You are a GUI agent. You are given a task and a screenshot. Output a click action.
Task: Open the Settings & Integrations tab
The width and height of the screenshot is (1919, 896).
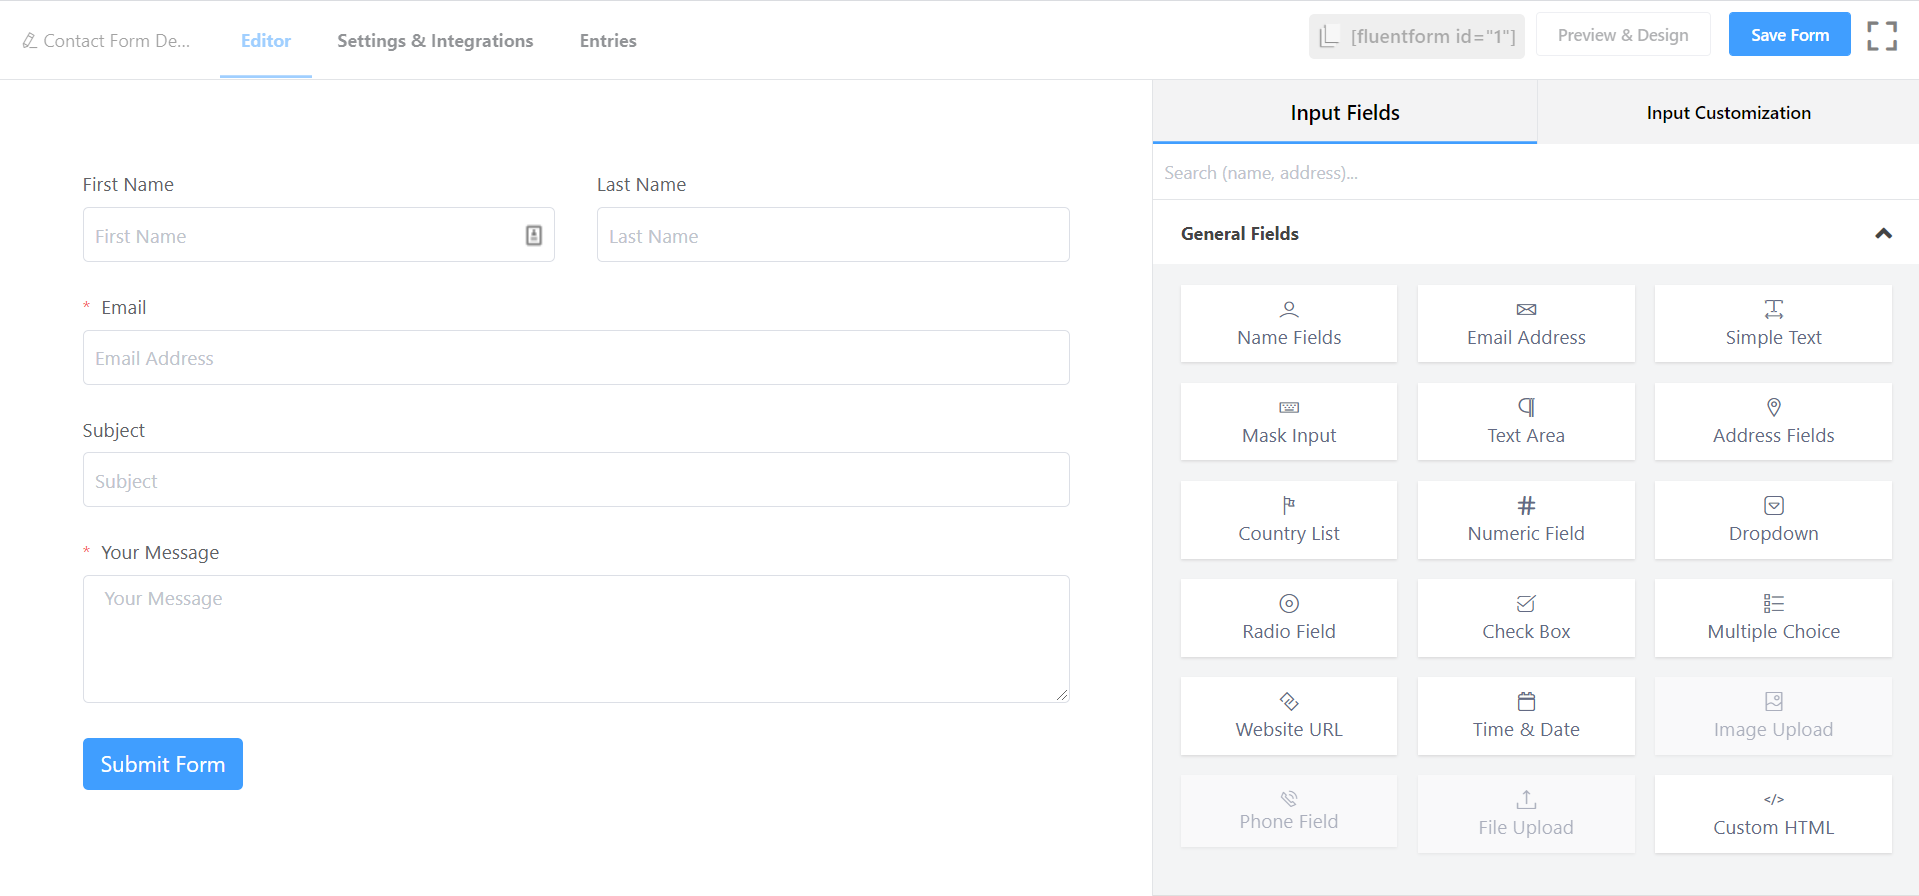click(435, 41)
